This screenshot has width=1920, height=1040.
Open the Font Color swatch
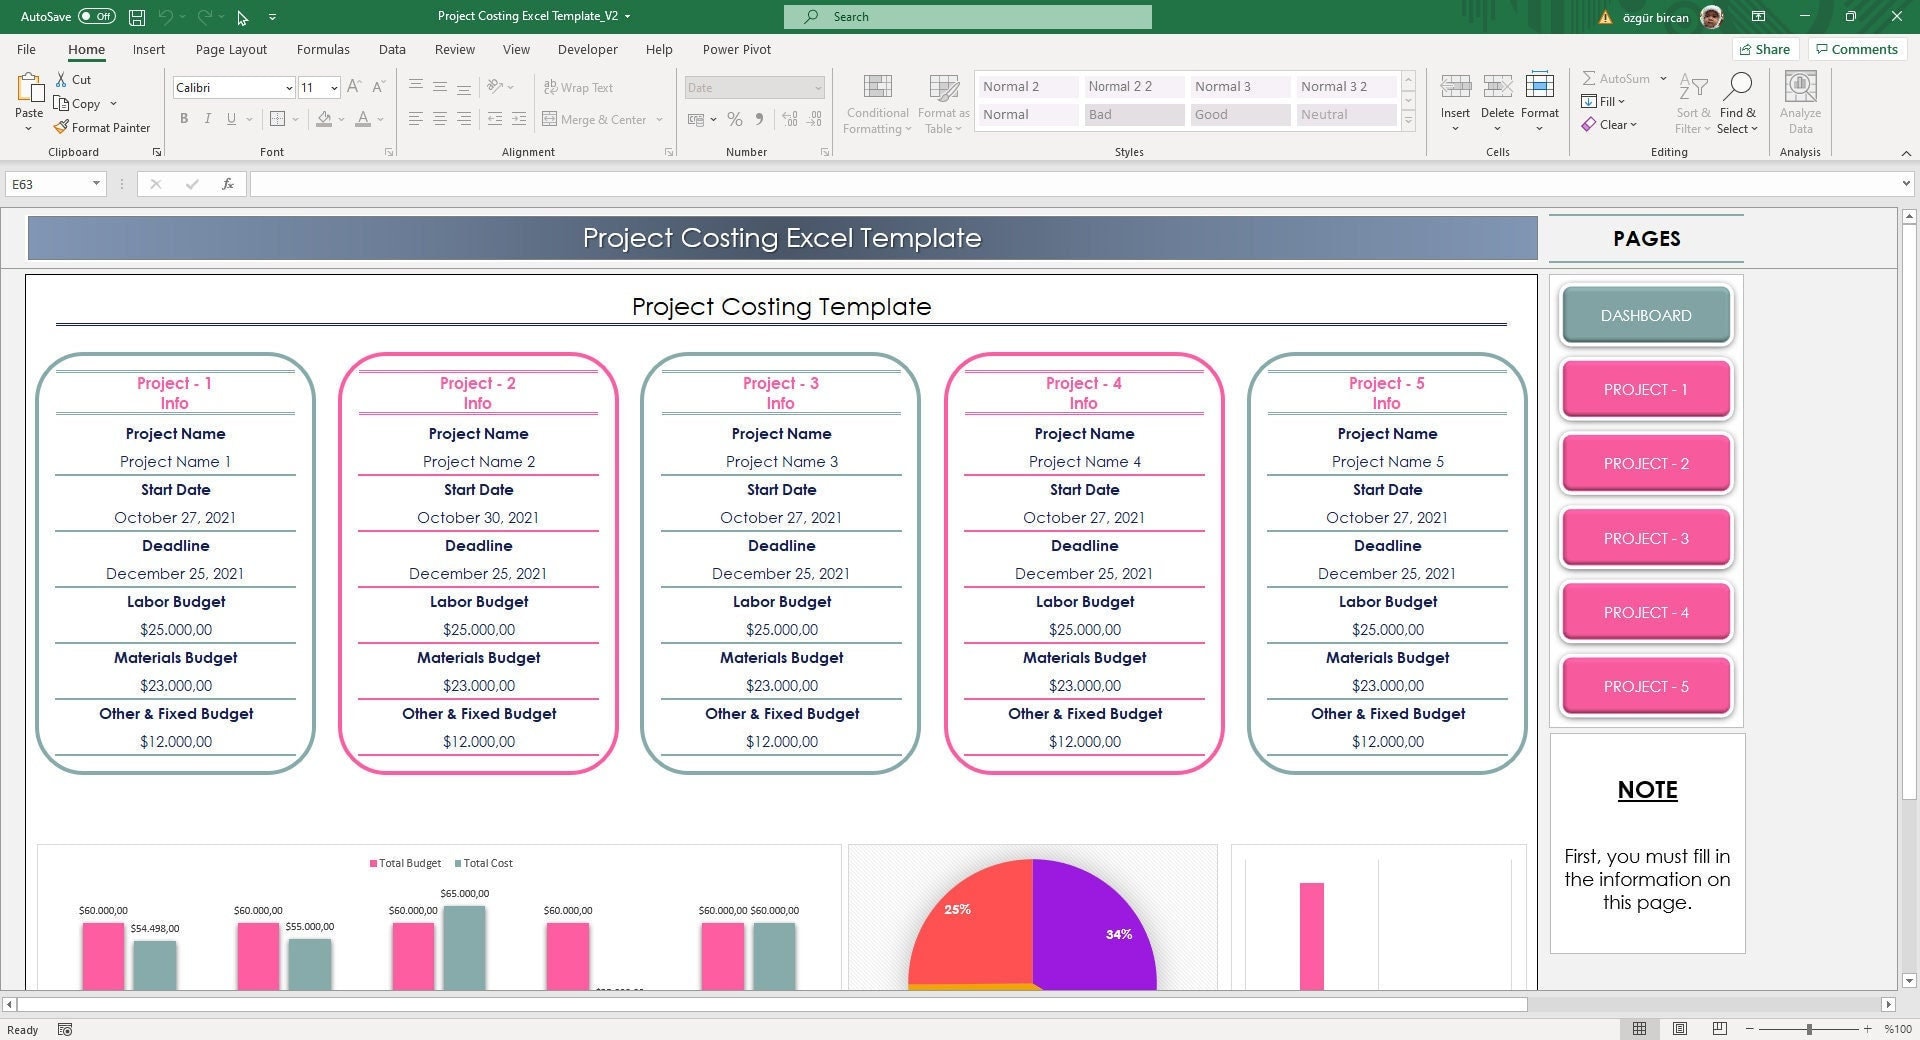(x=363, y=119)
